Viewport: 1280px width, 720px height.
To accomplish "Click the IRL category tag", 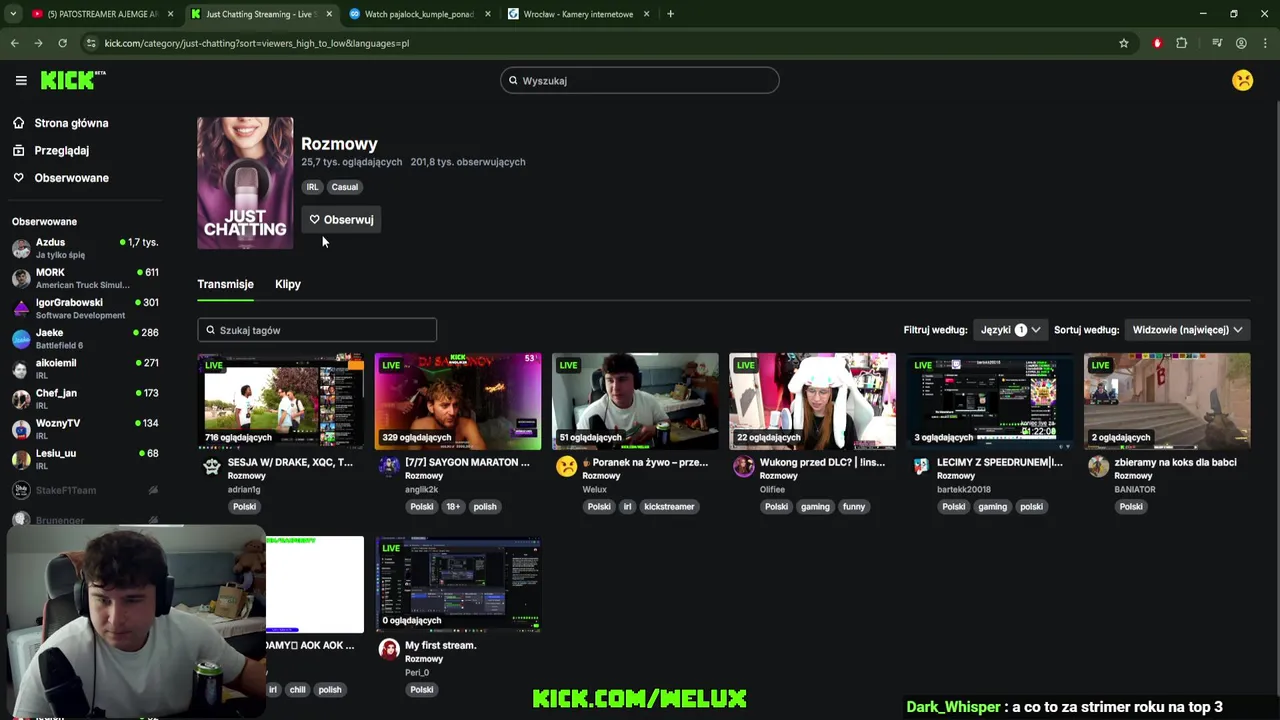I will click(313, 187).
